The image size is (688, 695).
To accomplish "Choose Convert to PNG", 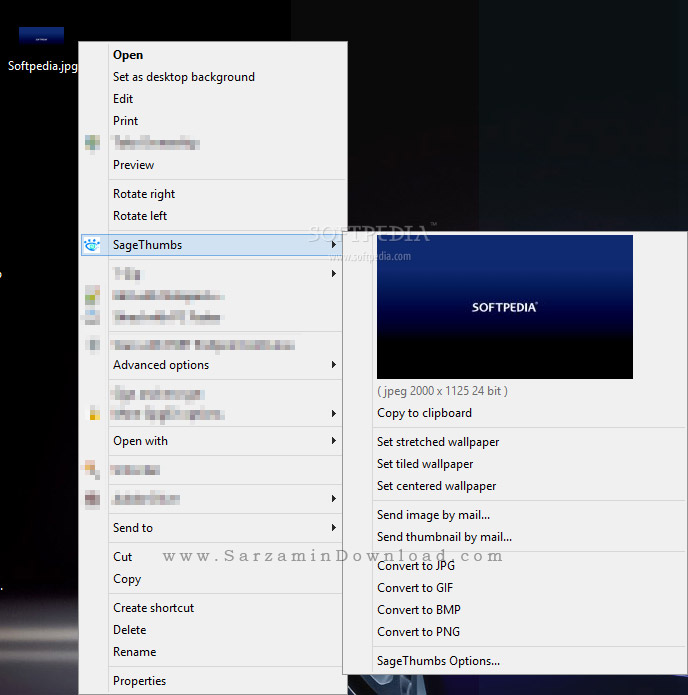I will (x=516, y=632).
